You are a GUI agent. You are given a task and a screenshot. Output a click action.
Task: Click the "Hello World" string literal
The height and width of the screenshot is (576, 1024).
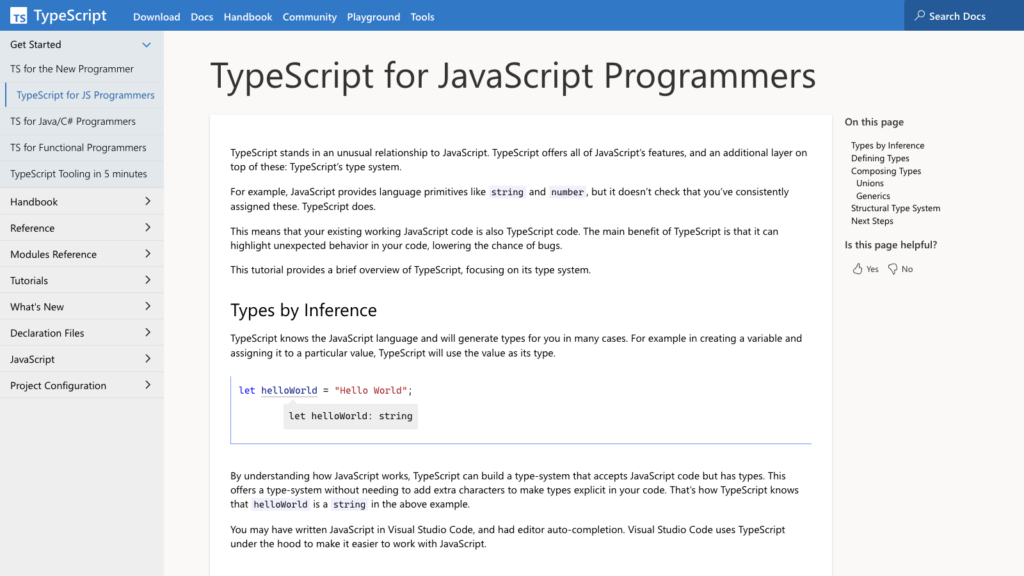tap(370, 391)
